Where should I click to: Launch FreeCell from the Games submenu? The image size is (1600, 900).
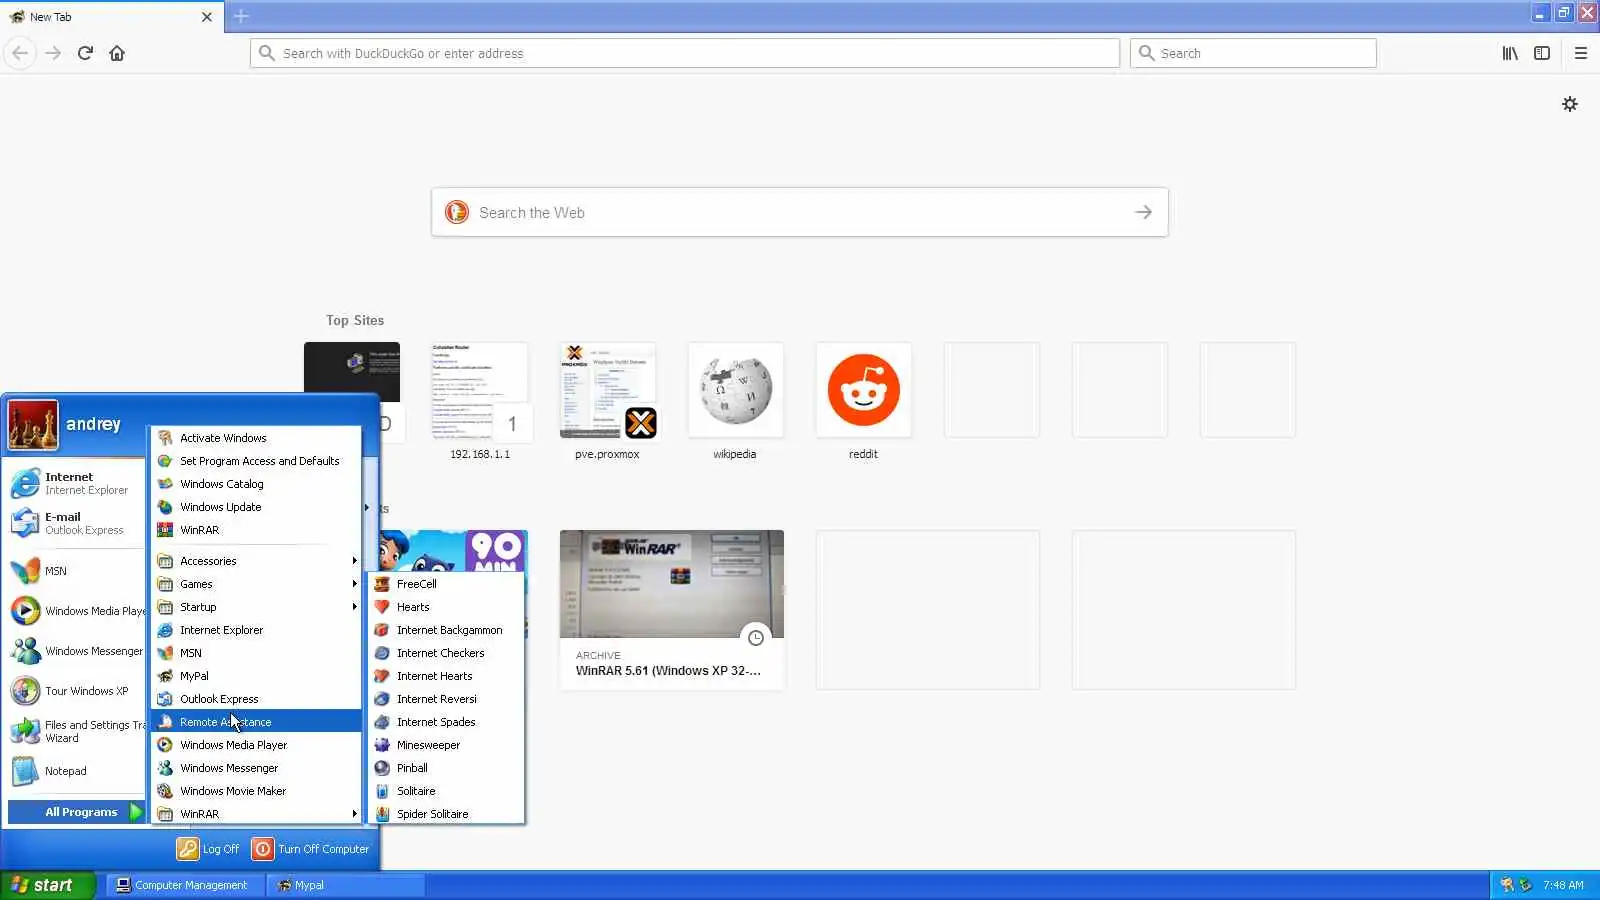pyautogui.click(x=446, y=584)
